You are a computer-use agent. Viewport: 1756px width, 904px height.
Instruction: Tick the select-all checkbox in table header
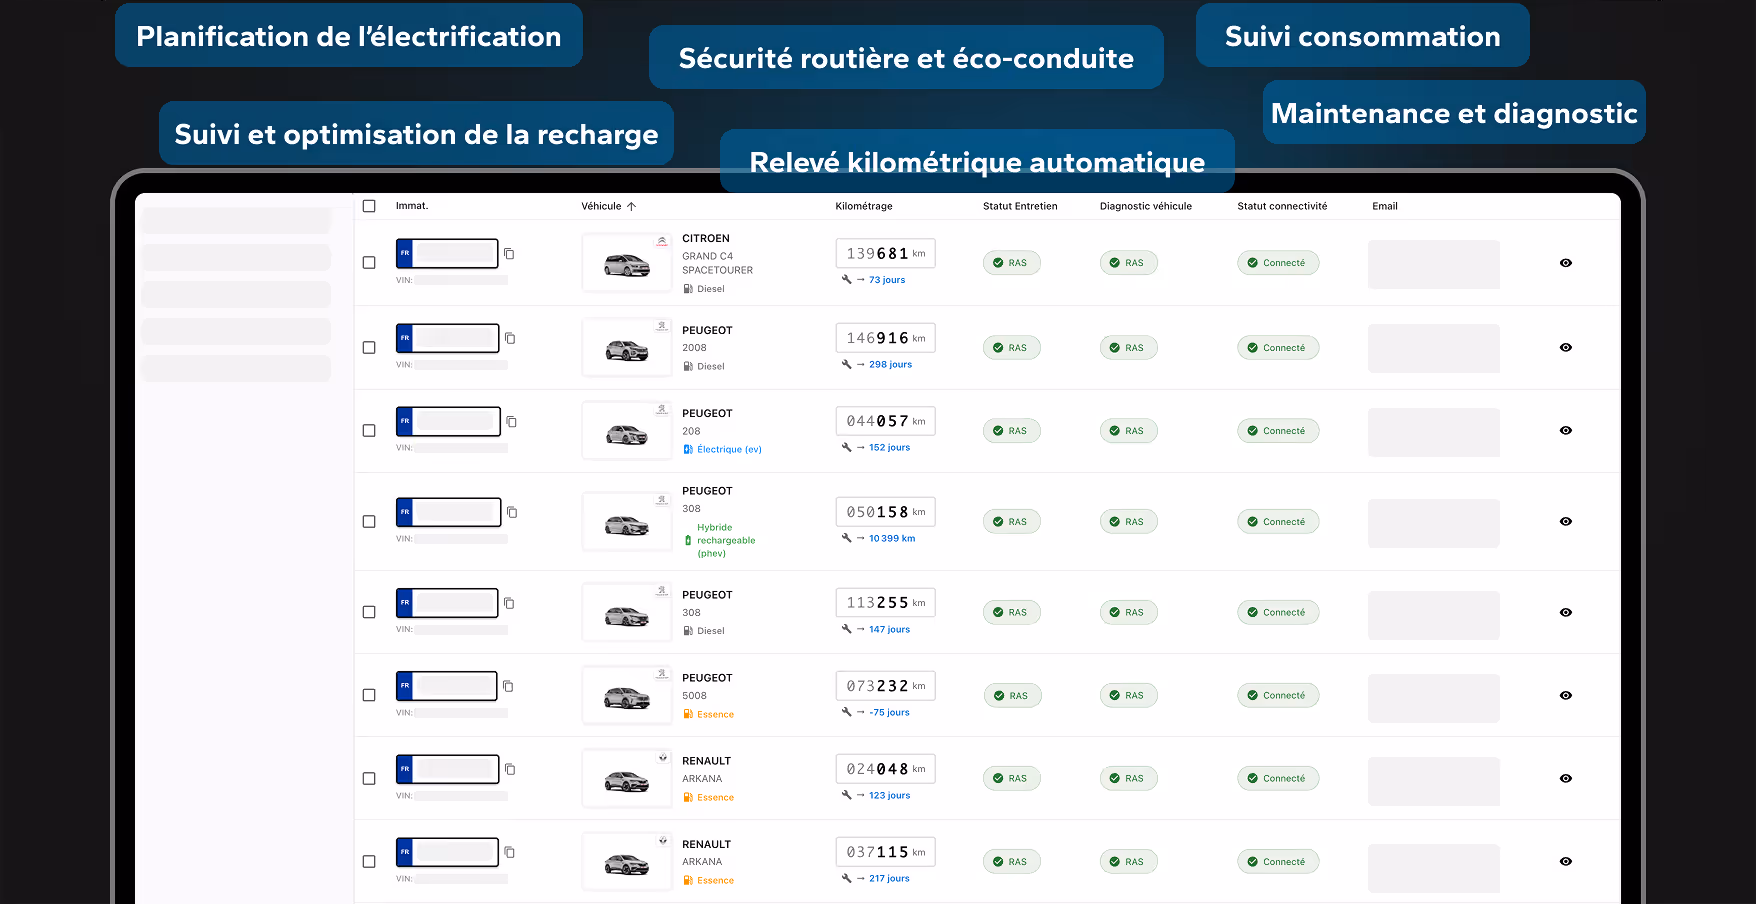369,206
